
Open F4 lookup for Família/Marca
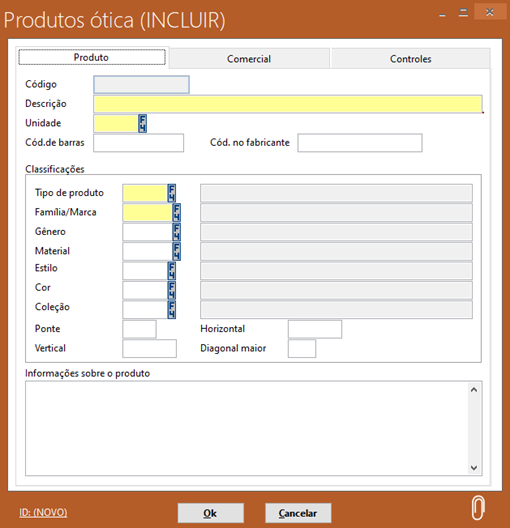(x=176, y=212)
